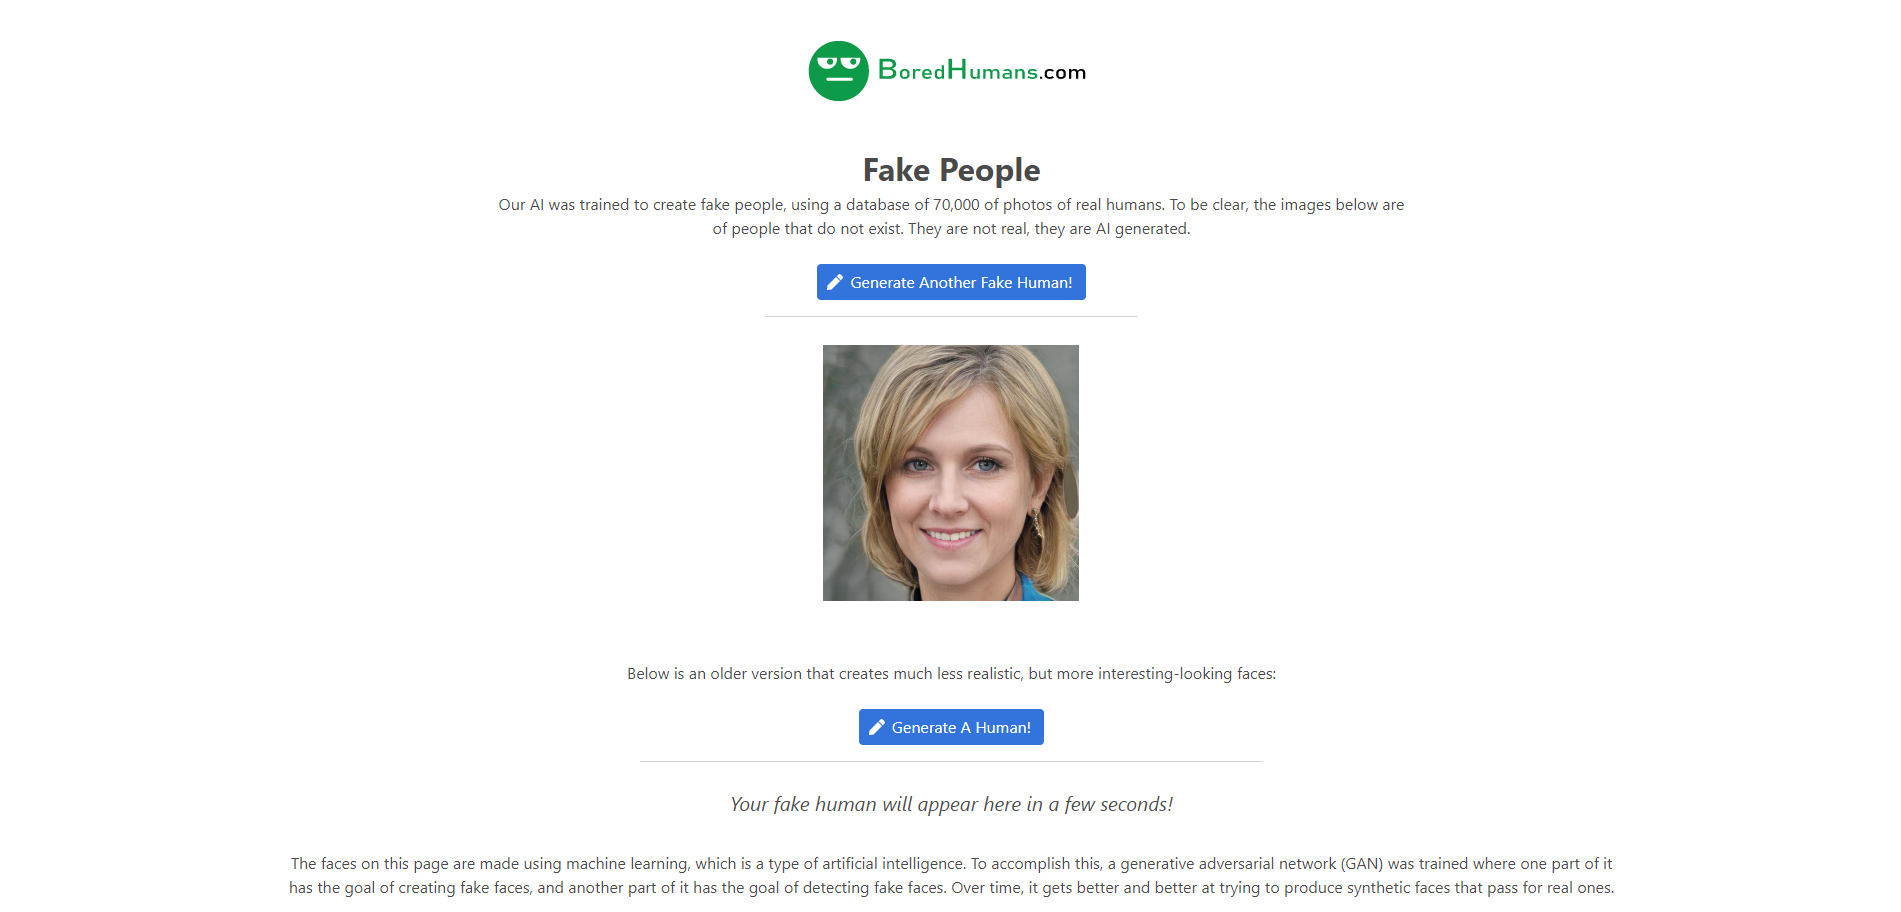Click the Generate A Human! button label
This screenshot has width=1901, height=912.
(x=961, y=728)
